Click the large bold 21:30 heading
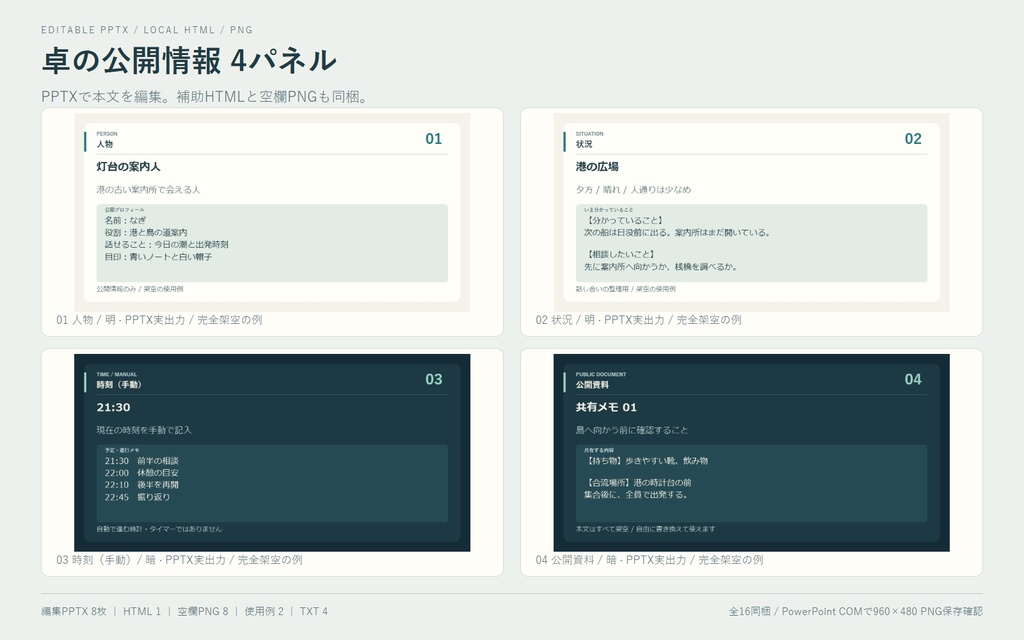1024x640 pixels. point(114,407)
